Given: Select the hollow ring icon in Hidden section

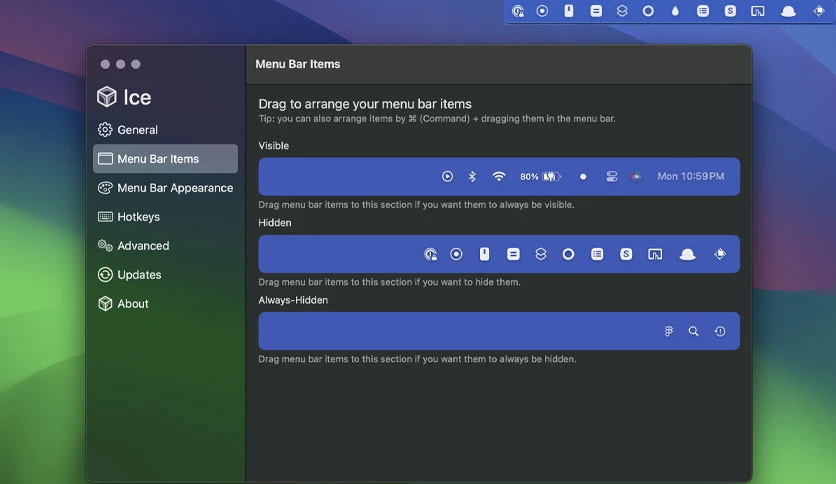Looking at the screenshot, I should [x=568, y=254].
